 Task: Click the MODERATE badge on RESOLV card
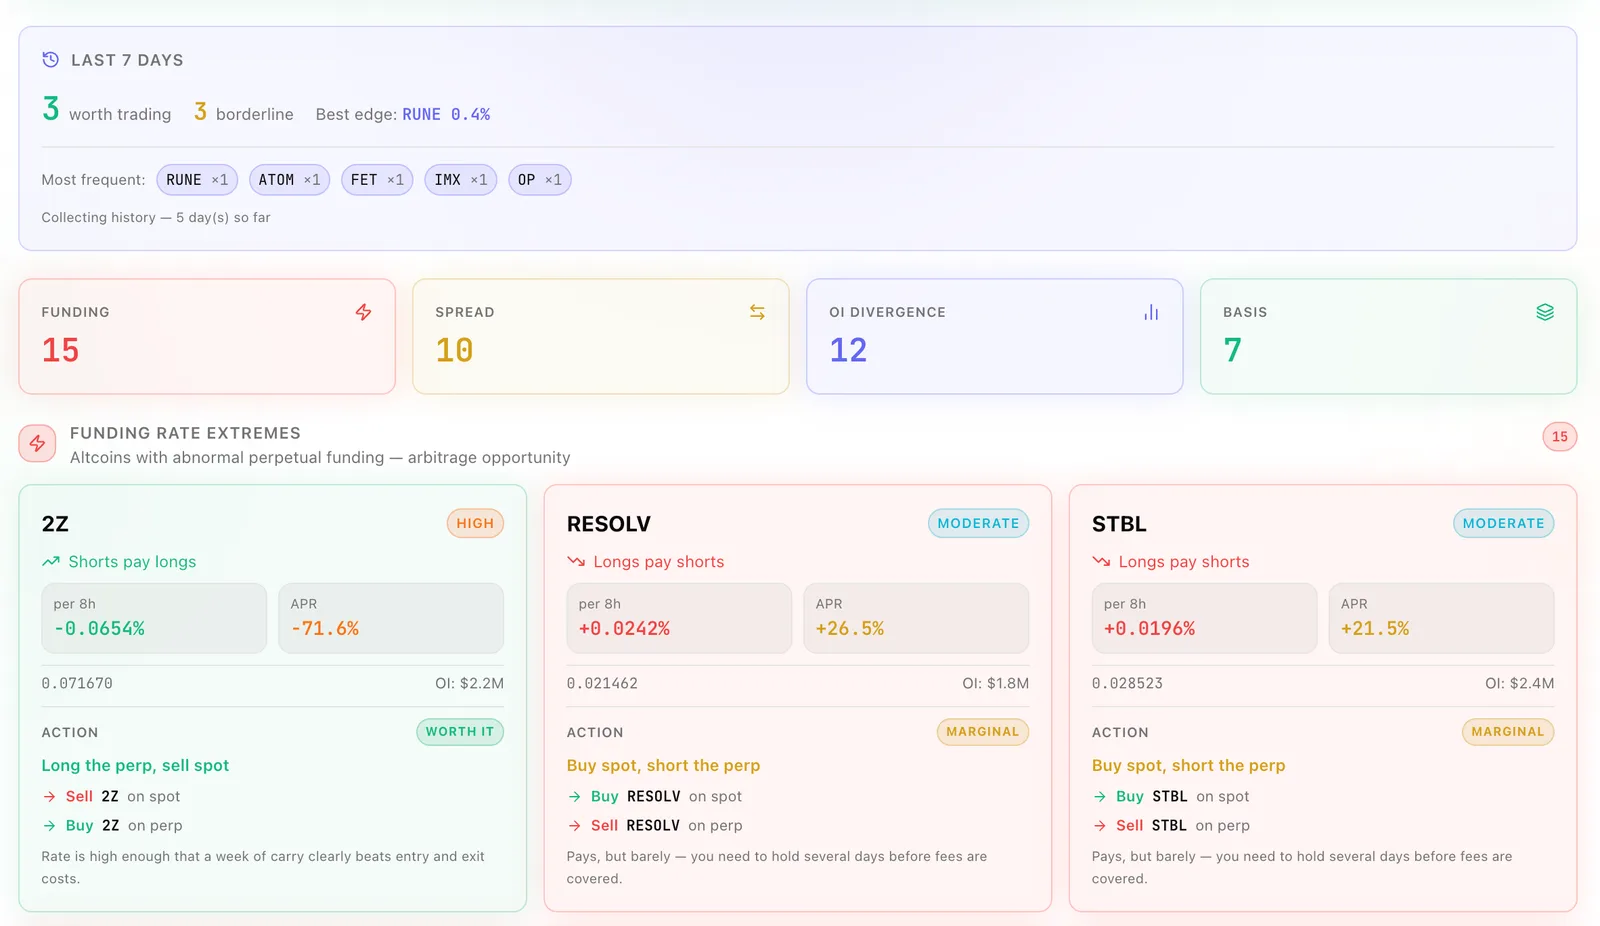click(x=978, y=523)
